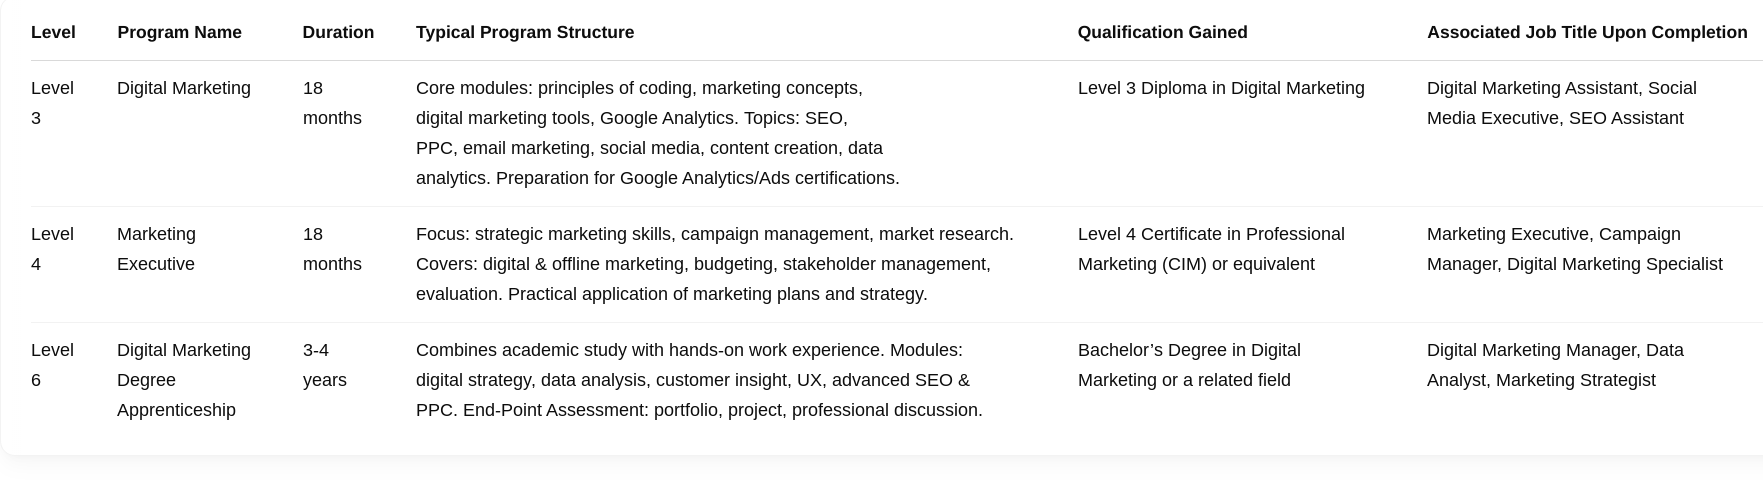The image size is (1763, 480).
Task: Click the Typical Program Structure header
Action: [525, 32]
